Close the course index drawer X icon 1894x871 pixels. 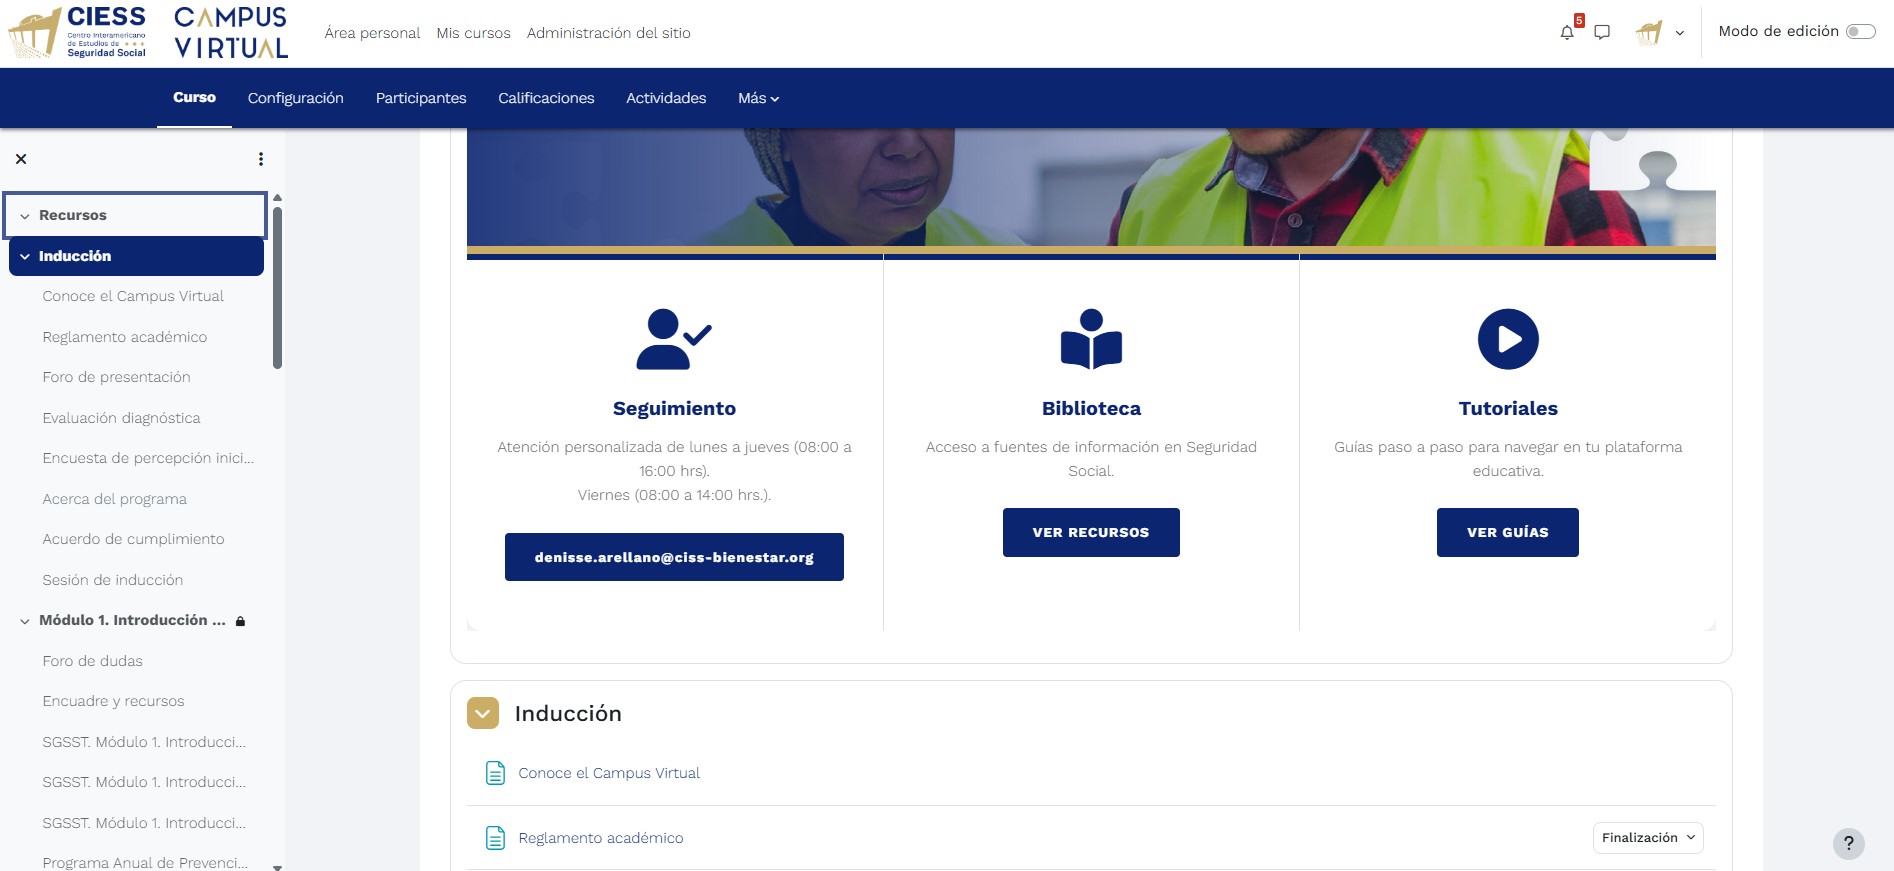click(x=21, y=159)
